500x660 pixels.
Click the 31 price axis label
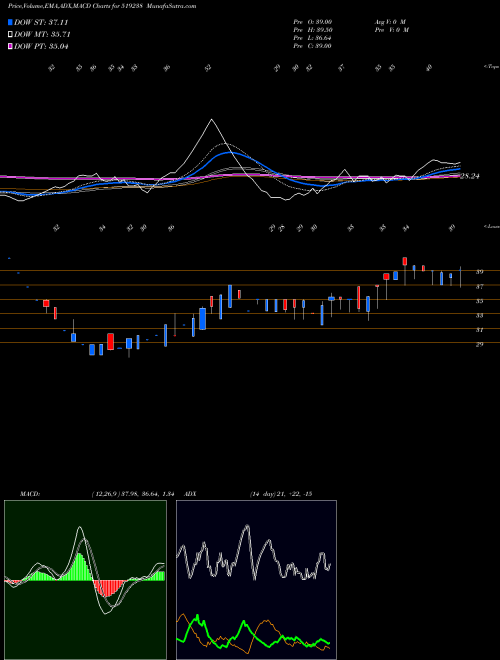click(x=479, y=330)
